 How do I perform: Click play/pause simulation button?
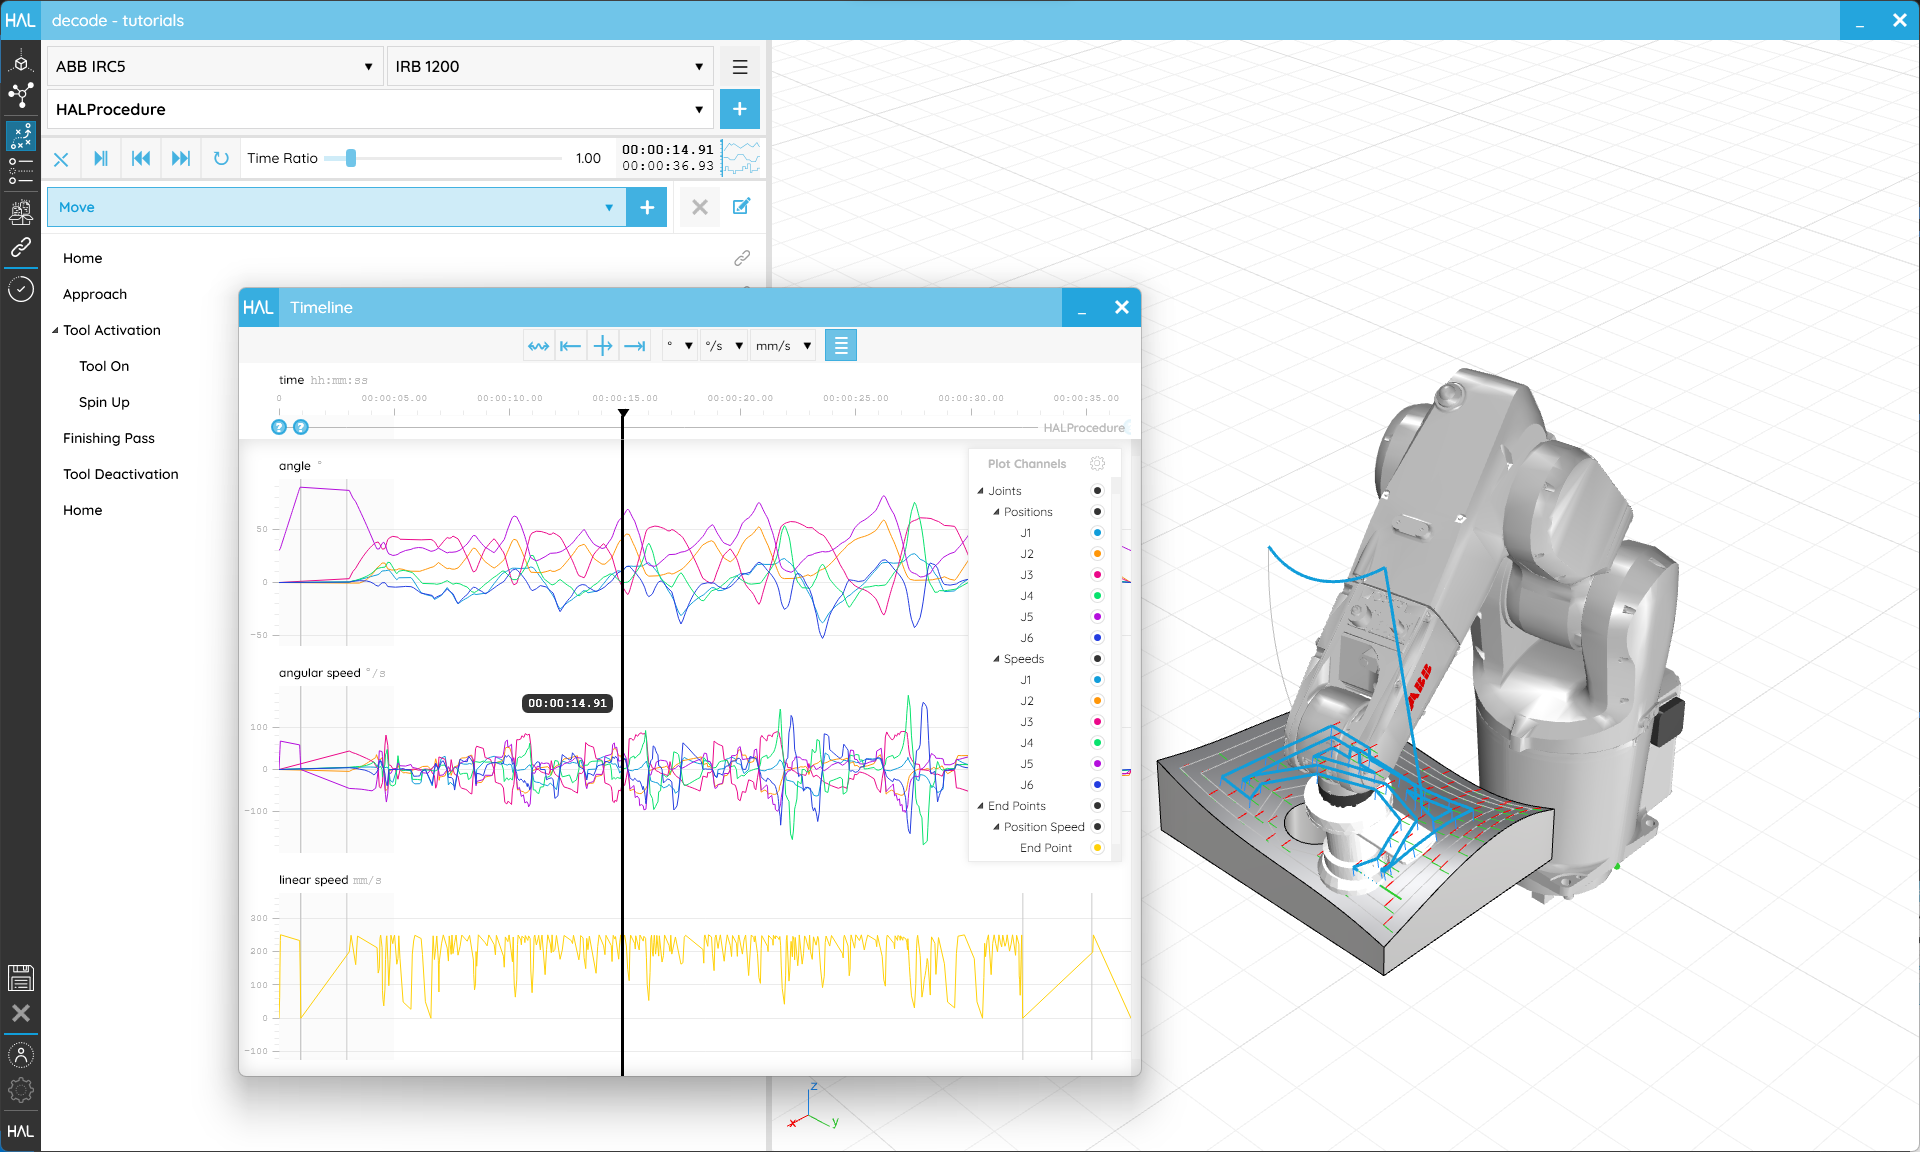point(101,159)
